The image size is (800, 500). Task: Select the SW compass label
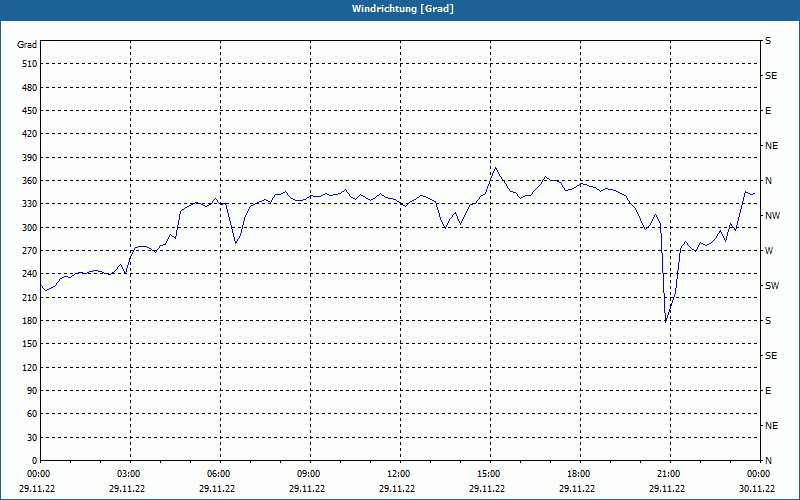click(x=772, y=286)
